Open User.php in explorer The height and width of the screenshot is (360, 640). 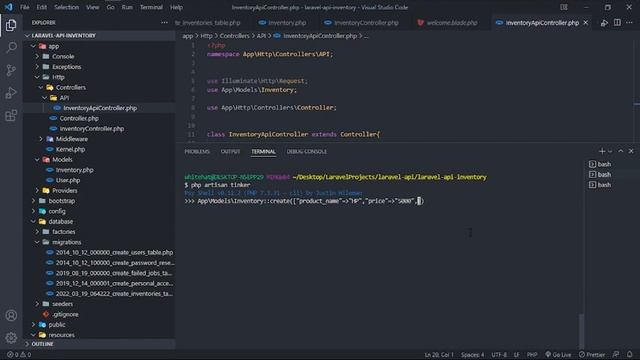100,180
